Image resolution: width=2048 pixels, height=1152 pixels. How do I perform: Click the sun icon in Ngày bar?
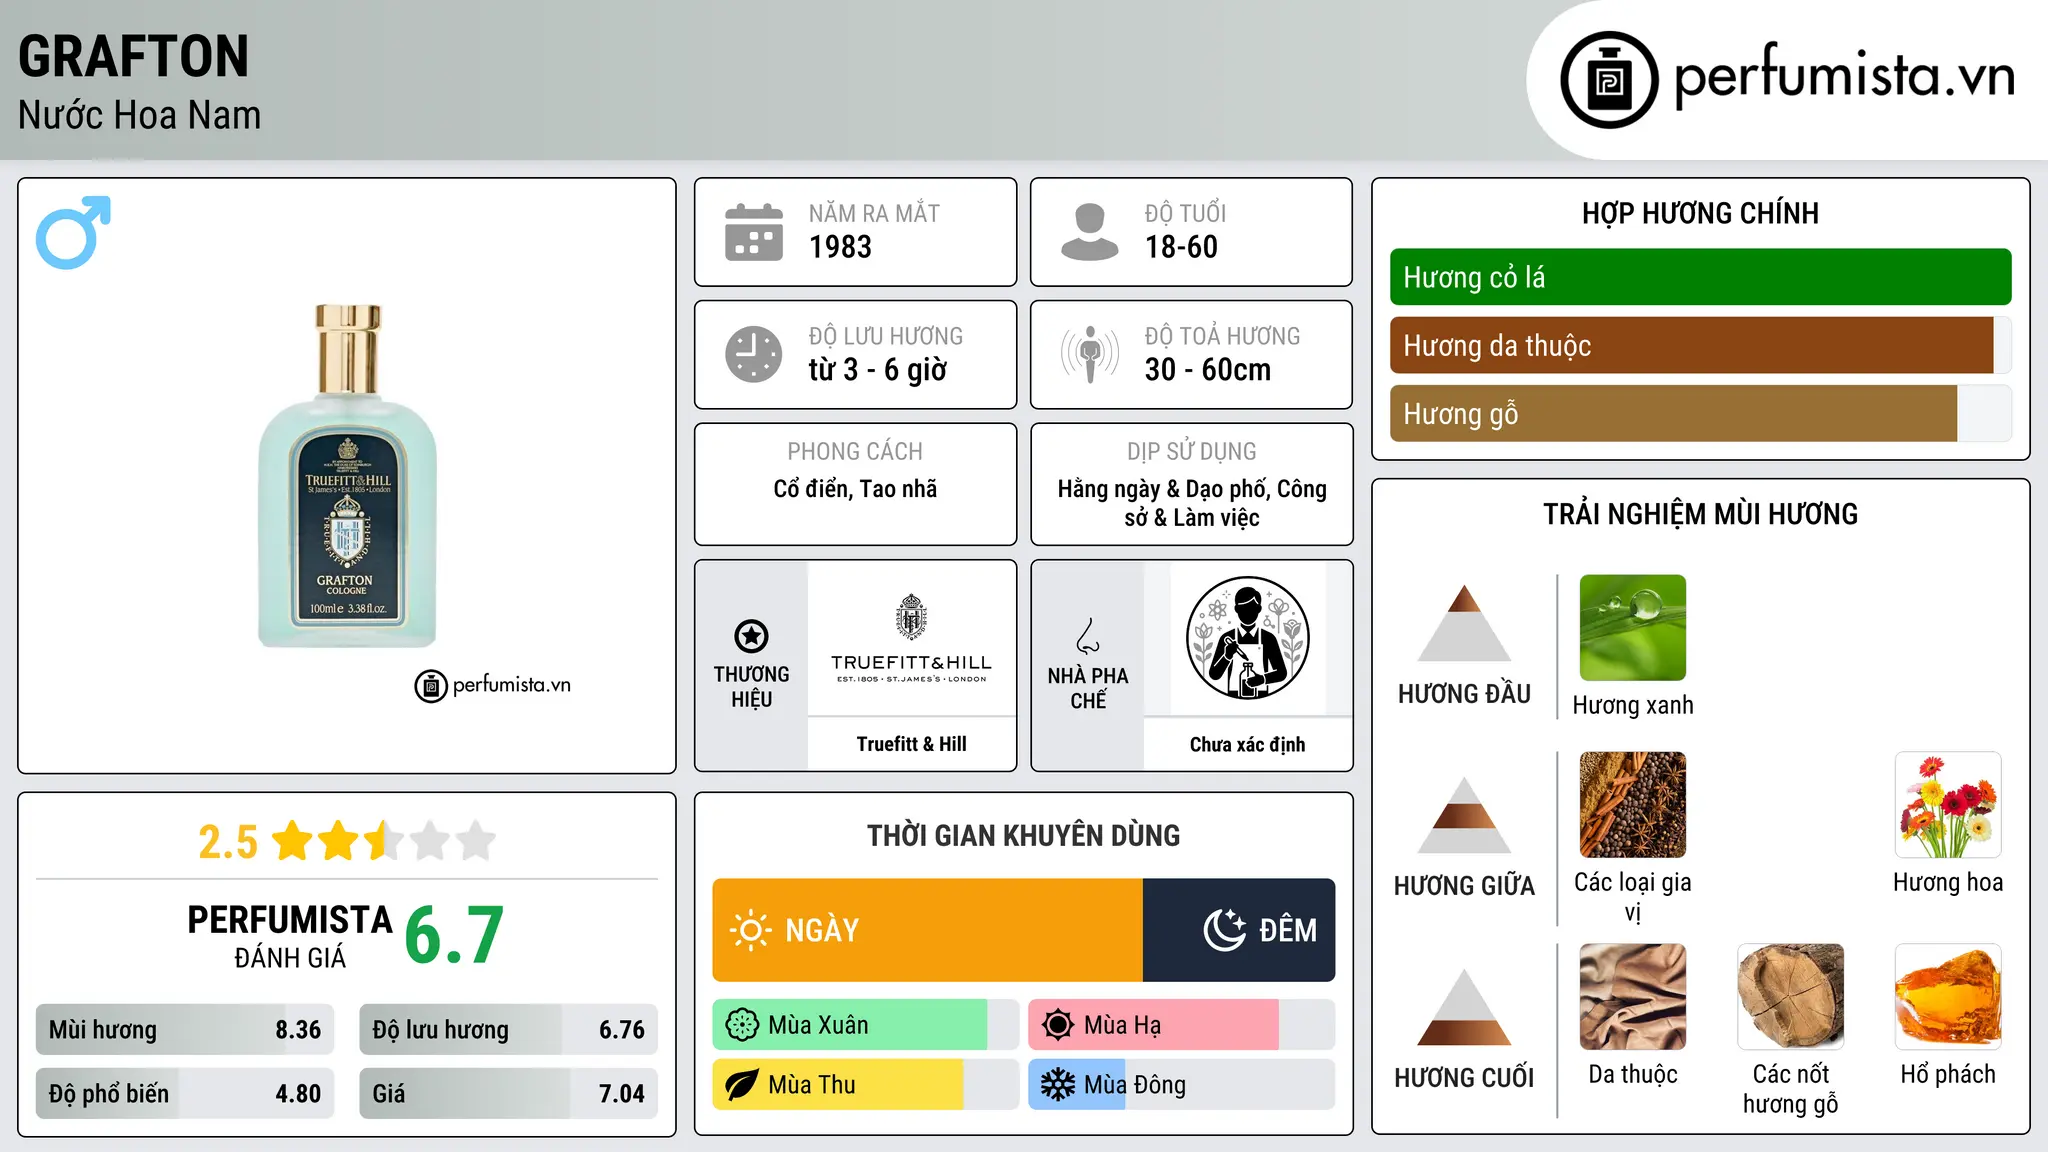(x=750, y=930)
